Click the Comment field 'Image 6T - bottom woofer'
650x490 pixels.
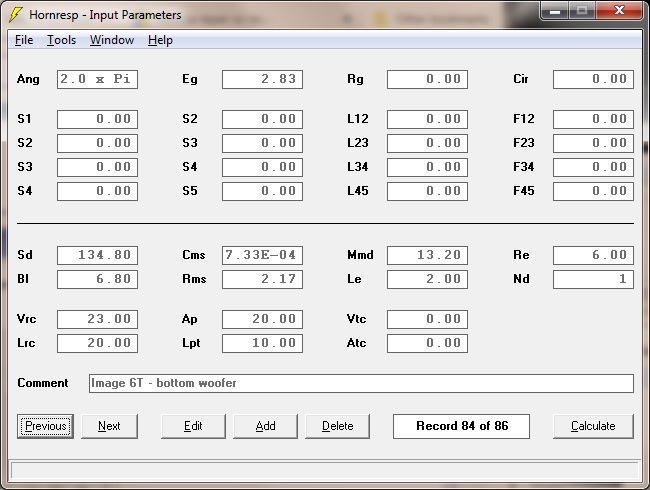(x=361, y=383)
